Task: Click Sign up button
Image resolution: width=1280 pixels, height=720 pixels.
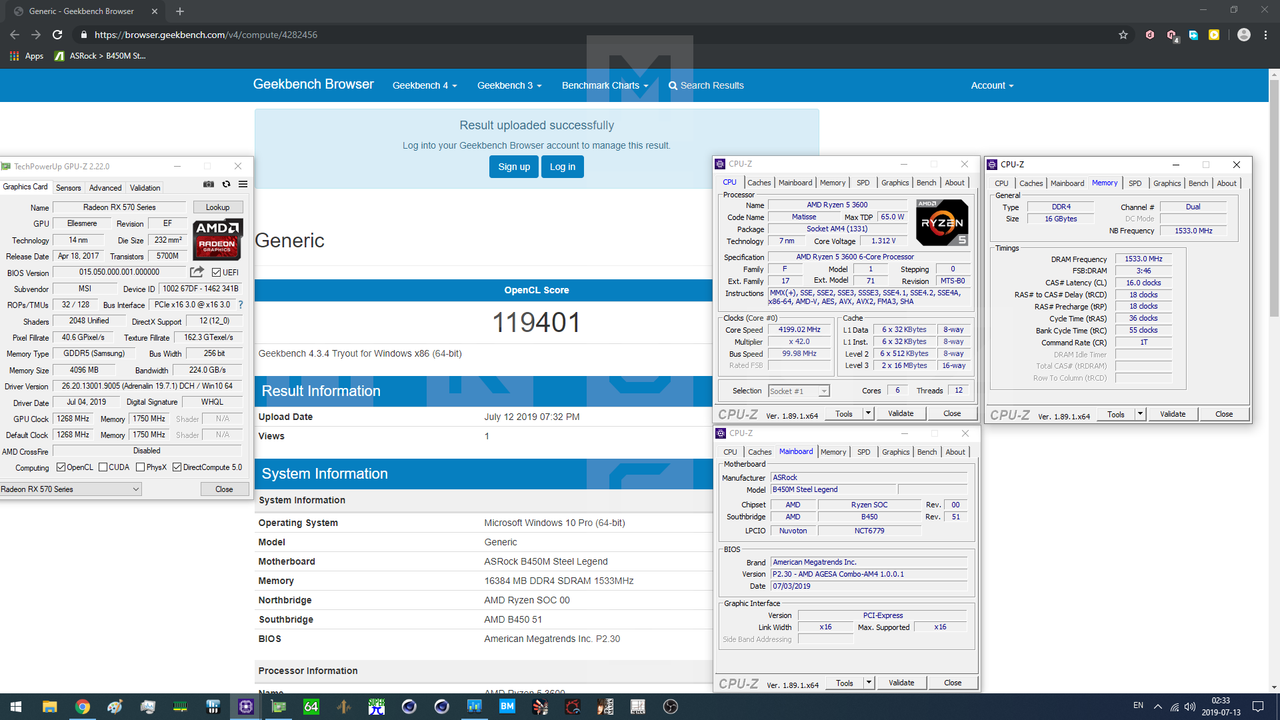Action: (x=514, y=167)
